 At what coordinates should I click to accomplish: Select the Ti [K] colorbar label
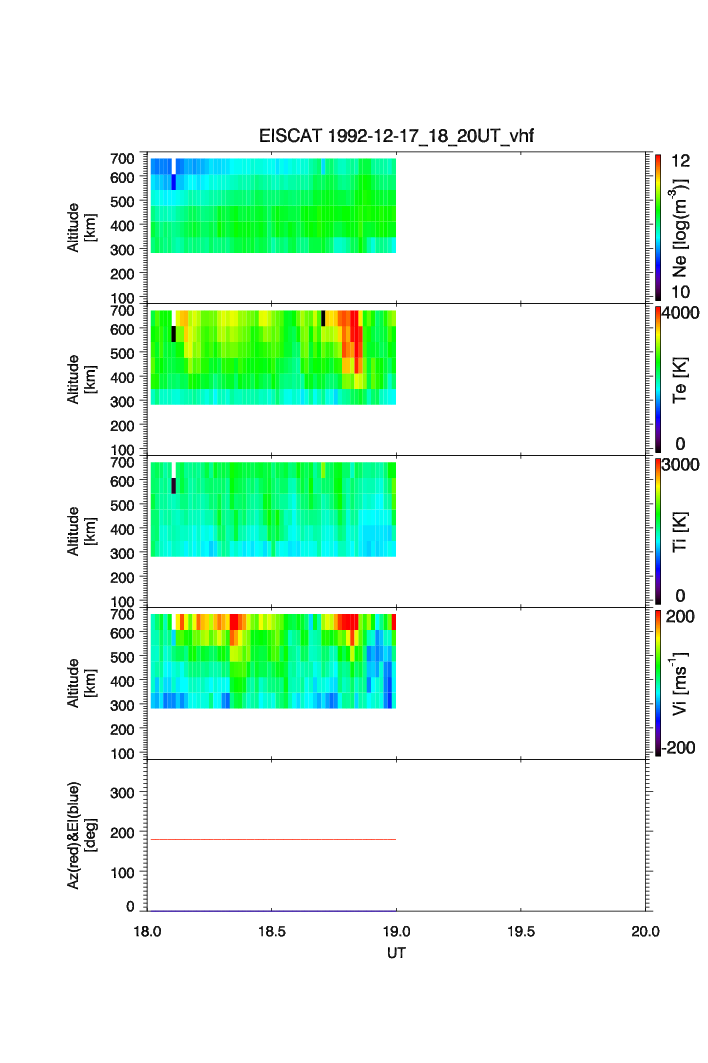tap(681, 532)
